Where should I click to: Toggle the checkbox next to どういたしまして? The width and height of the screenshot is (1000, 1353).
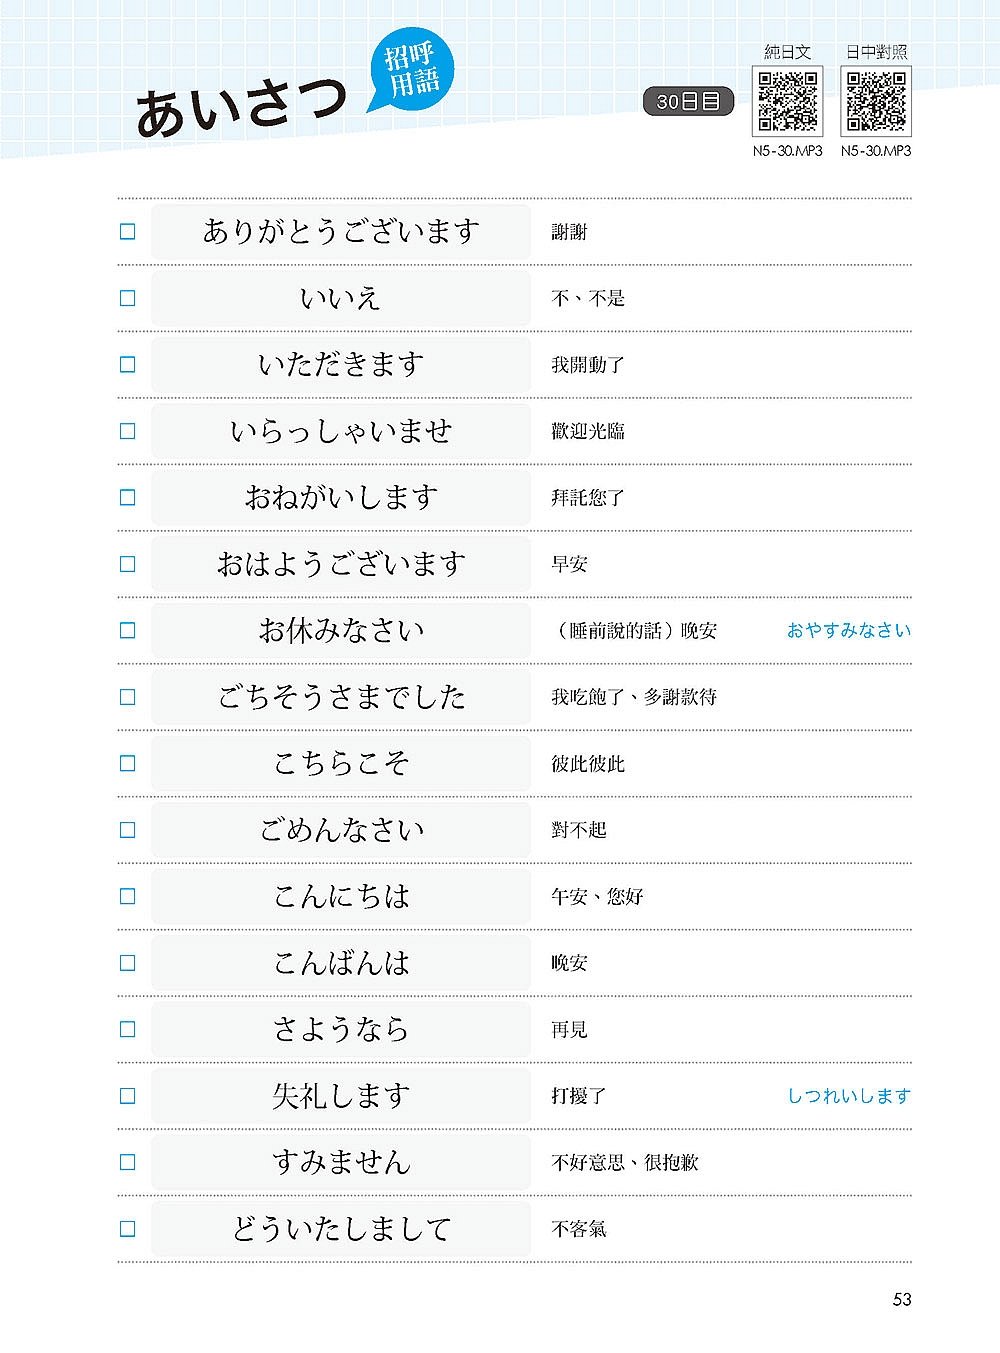pyautogui.click(x=128, y=1229)
